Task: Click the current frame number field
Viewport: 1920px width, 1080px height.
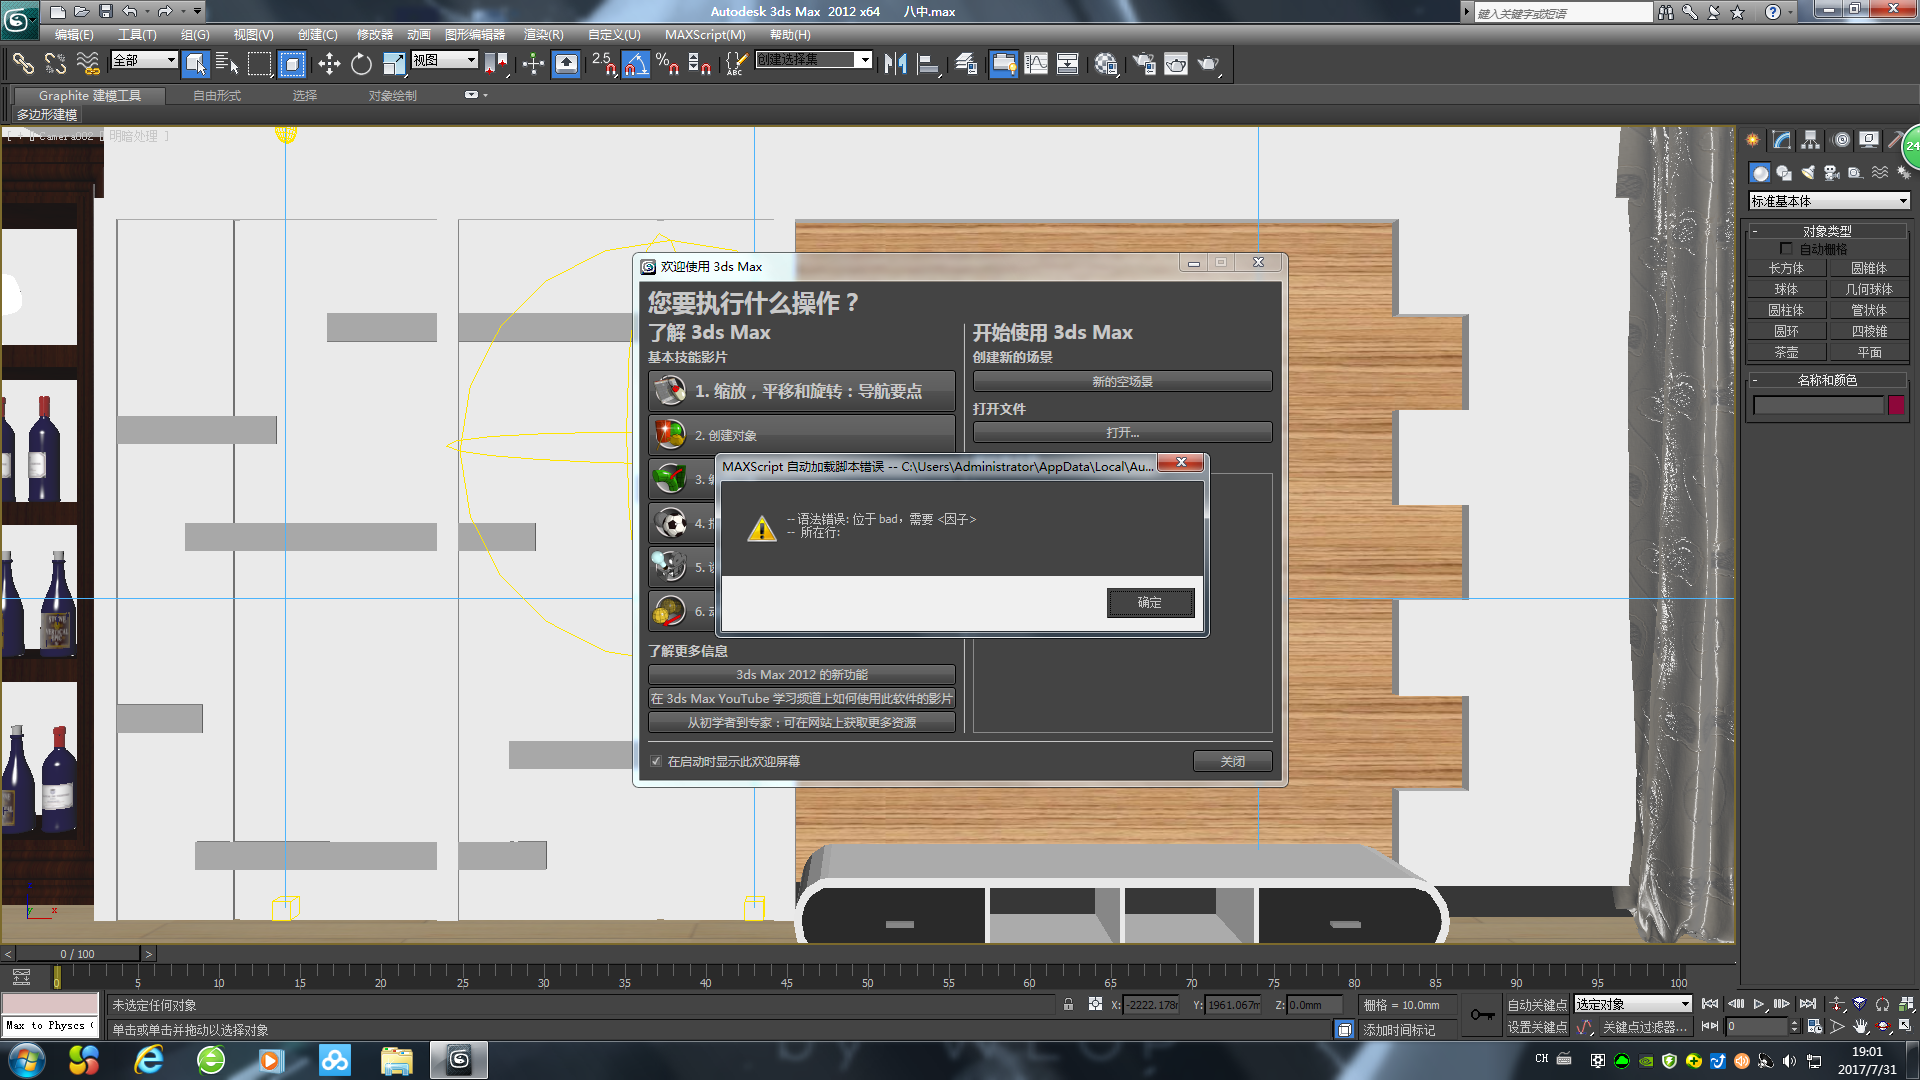Action: click(1756, 1027)
